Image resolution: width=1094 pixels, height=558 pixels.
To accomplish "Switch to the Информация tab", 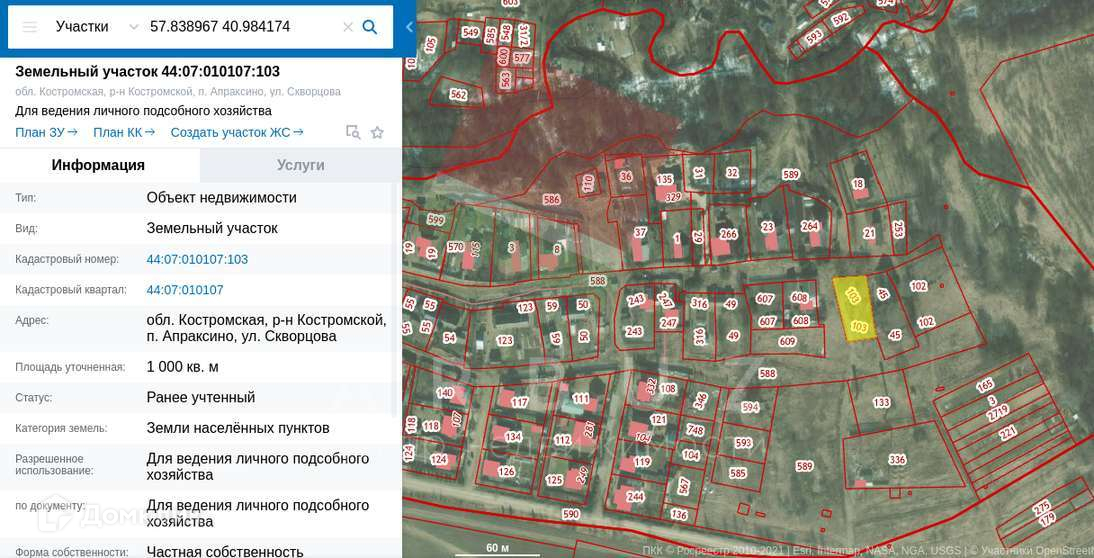I will click(x=98, y=165).
